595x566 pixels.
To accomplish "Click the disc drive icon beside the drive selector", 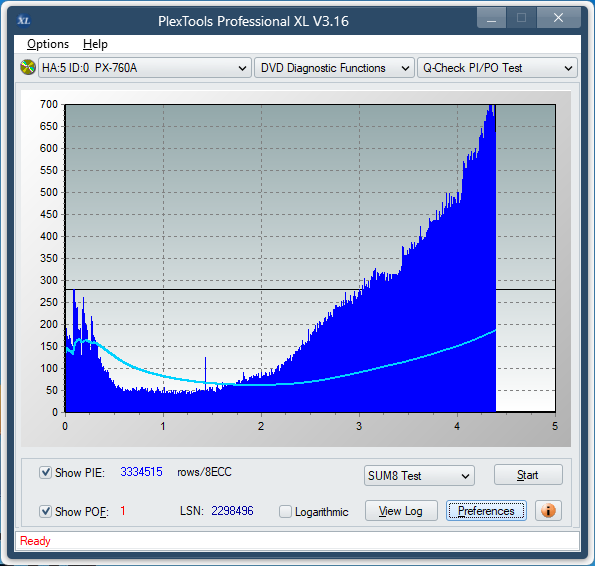I will coord(28,68).
